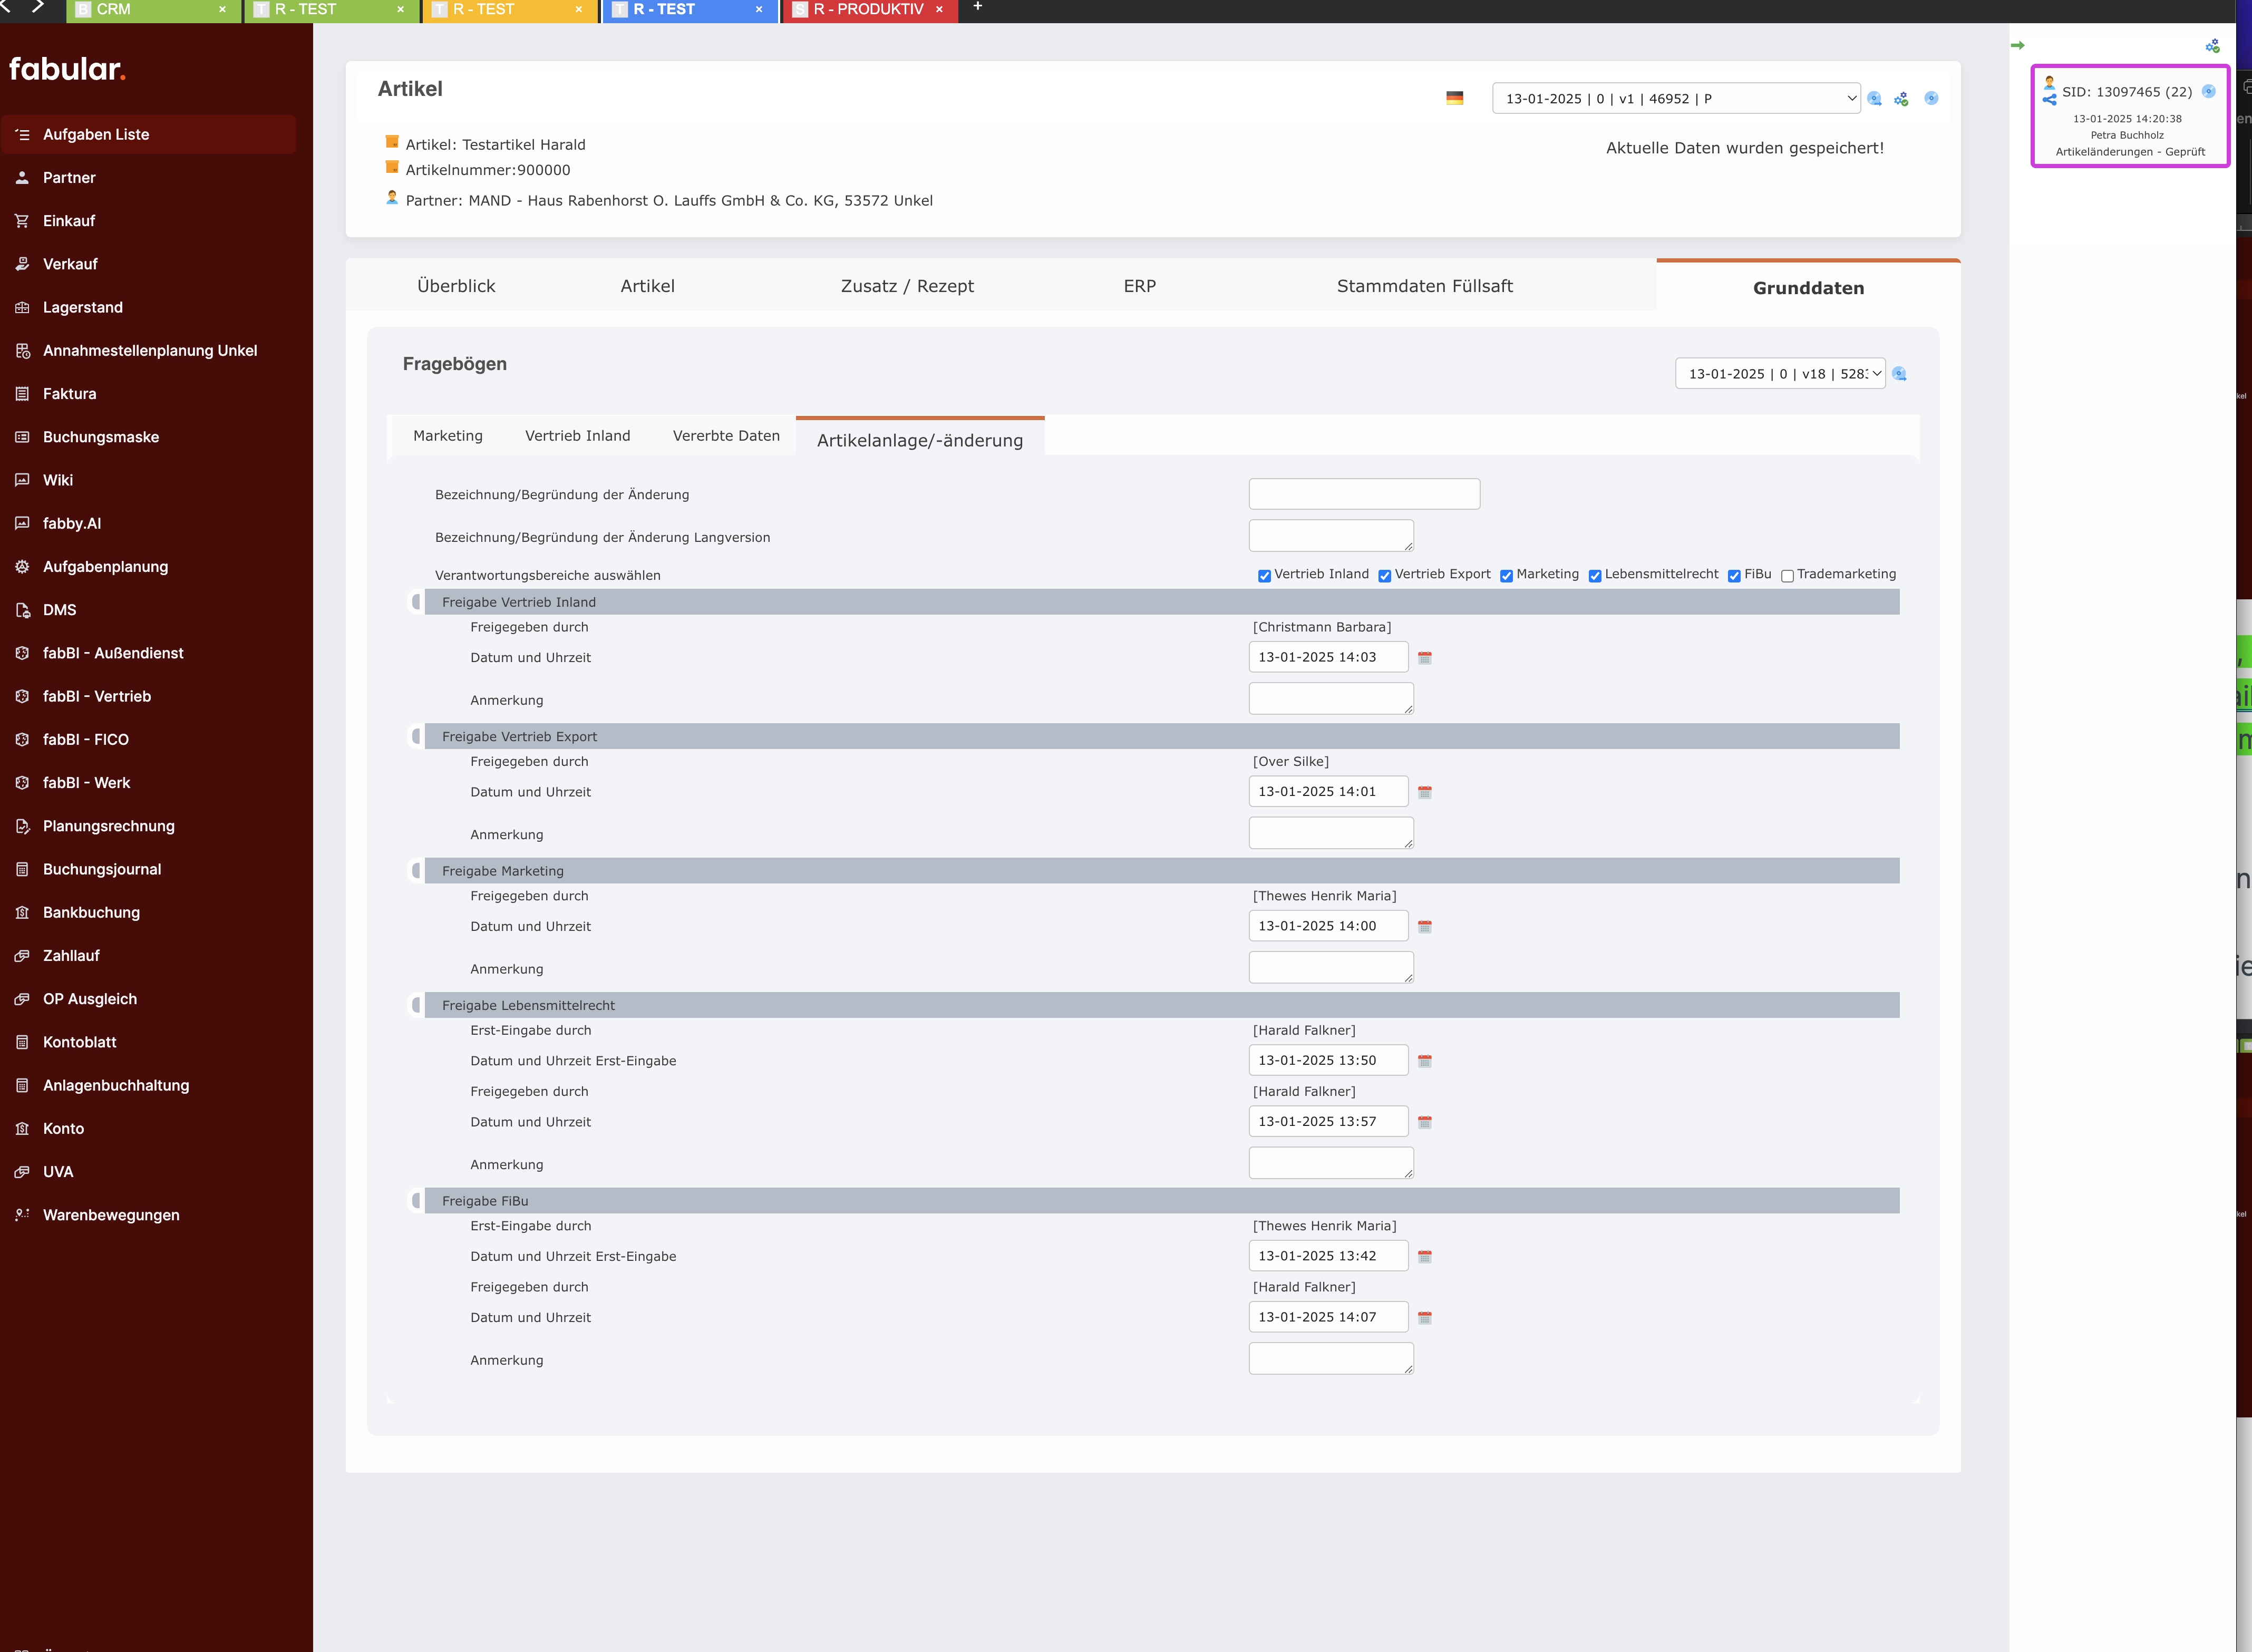Select Lagerstand in the sidebar
The image size is (2252, 1652).
click(82, 307)
